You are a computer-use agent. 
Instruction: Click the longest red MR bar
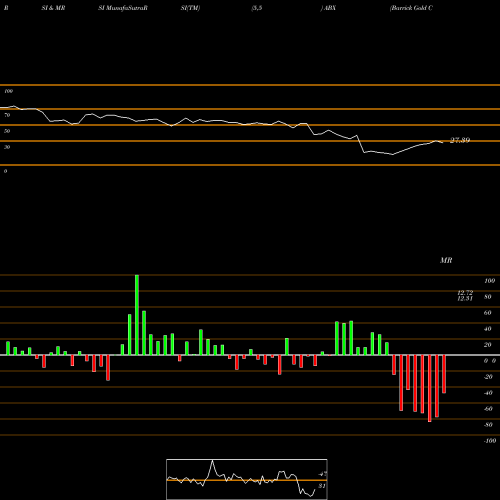tap(430, 388)
